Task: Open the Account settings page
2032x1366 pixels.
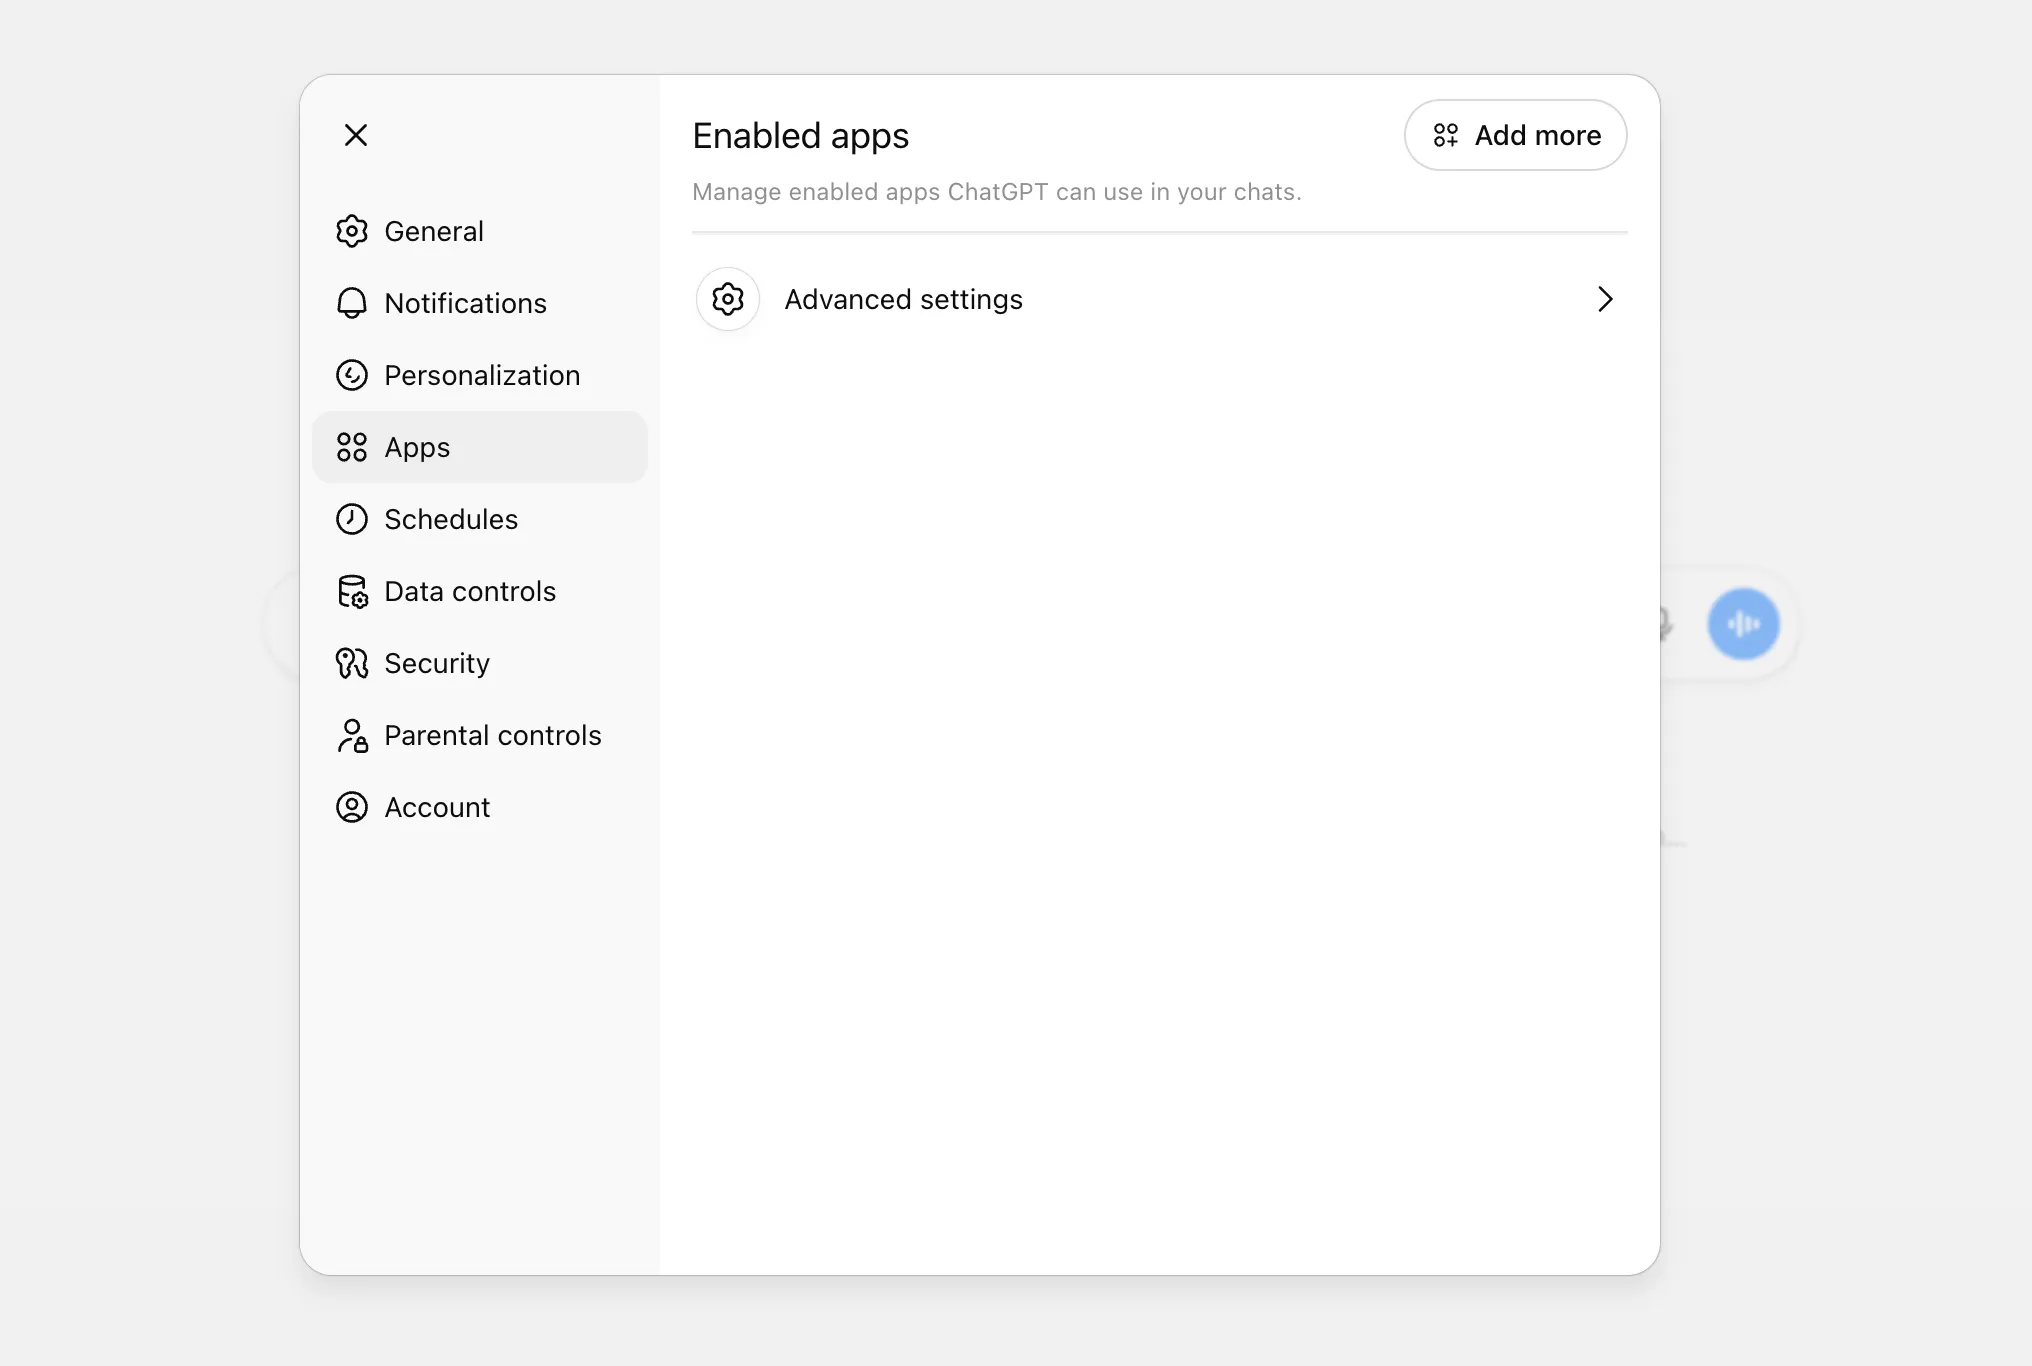Action: [437, 807]
